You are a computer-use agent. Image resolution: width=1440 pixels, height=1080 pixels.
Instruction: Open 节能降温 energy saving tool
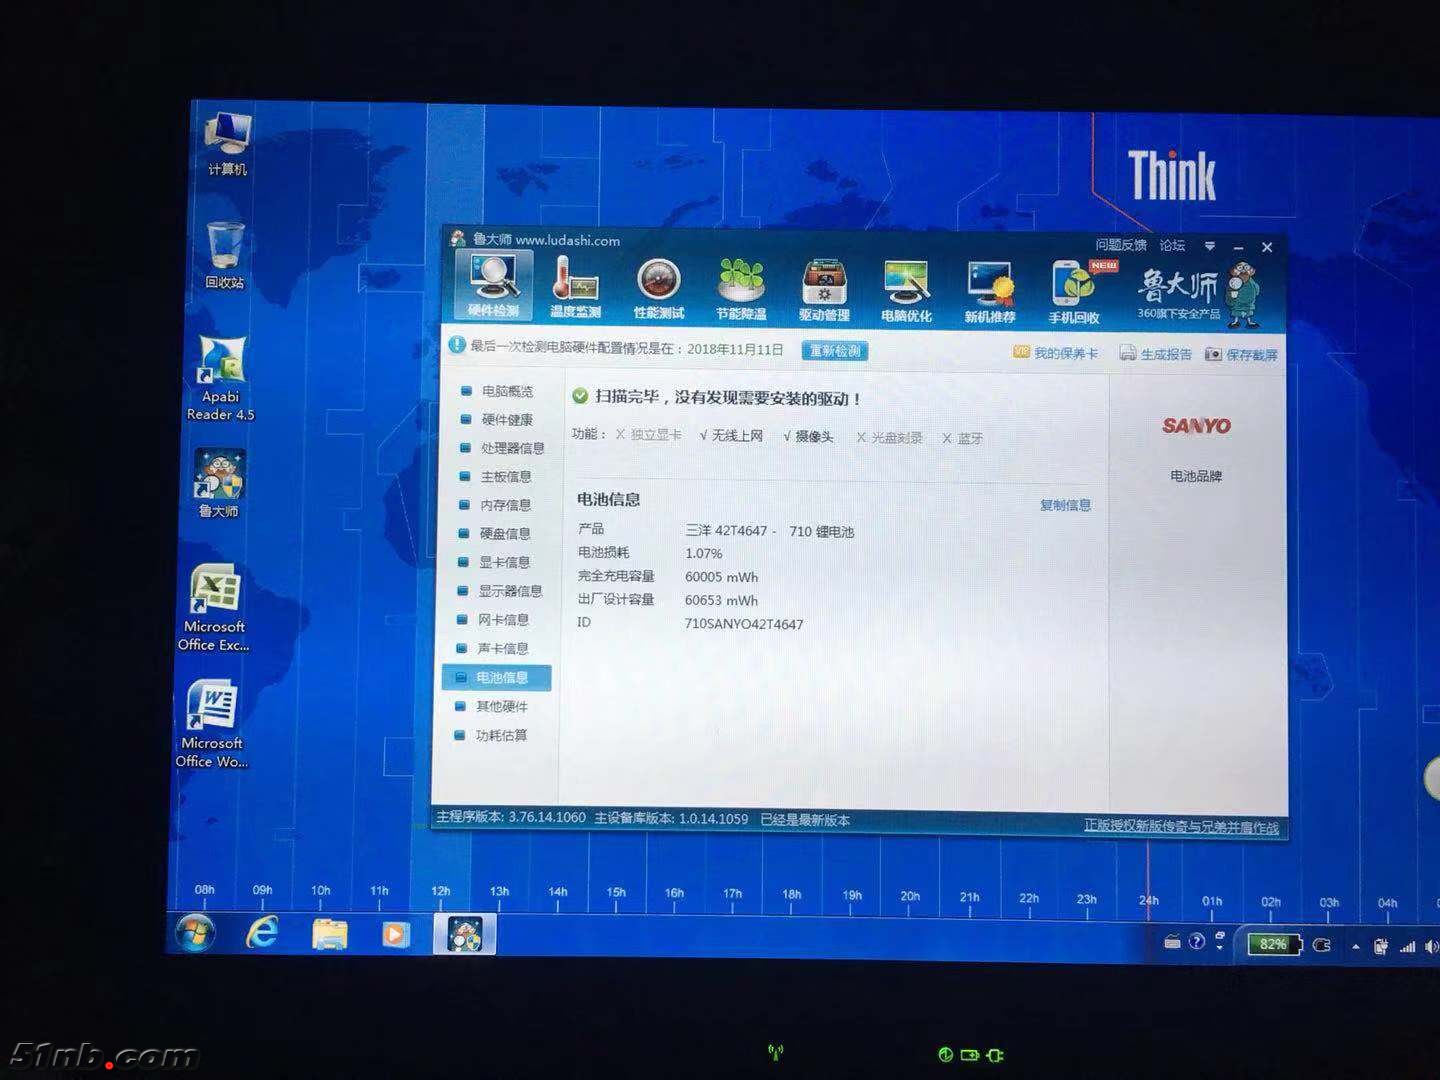click(x=741, y=288)
